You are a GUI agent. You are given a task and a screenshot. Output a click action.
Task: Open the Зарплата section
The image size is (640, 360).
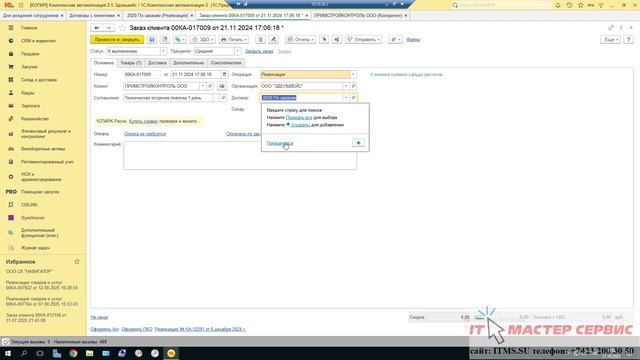point(31,106)
